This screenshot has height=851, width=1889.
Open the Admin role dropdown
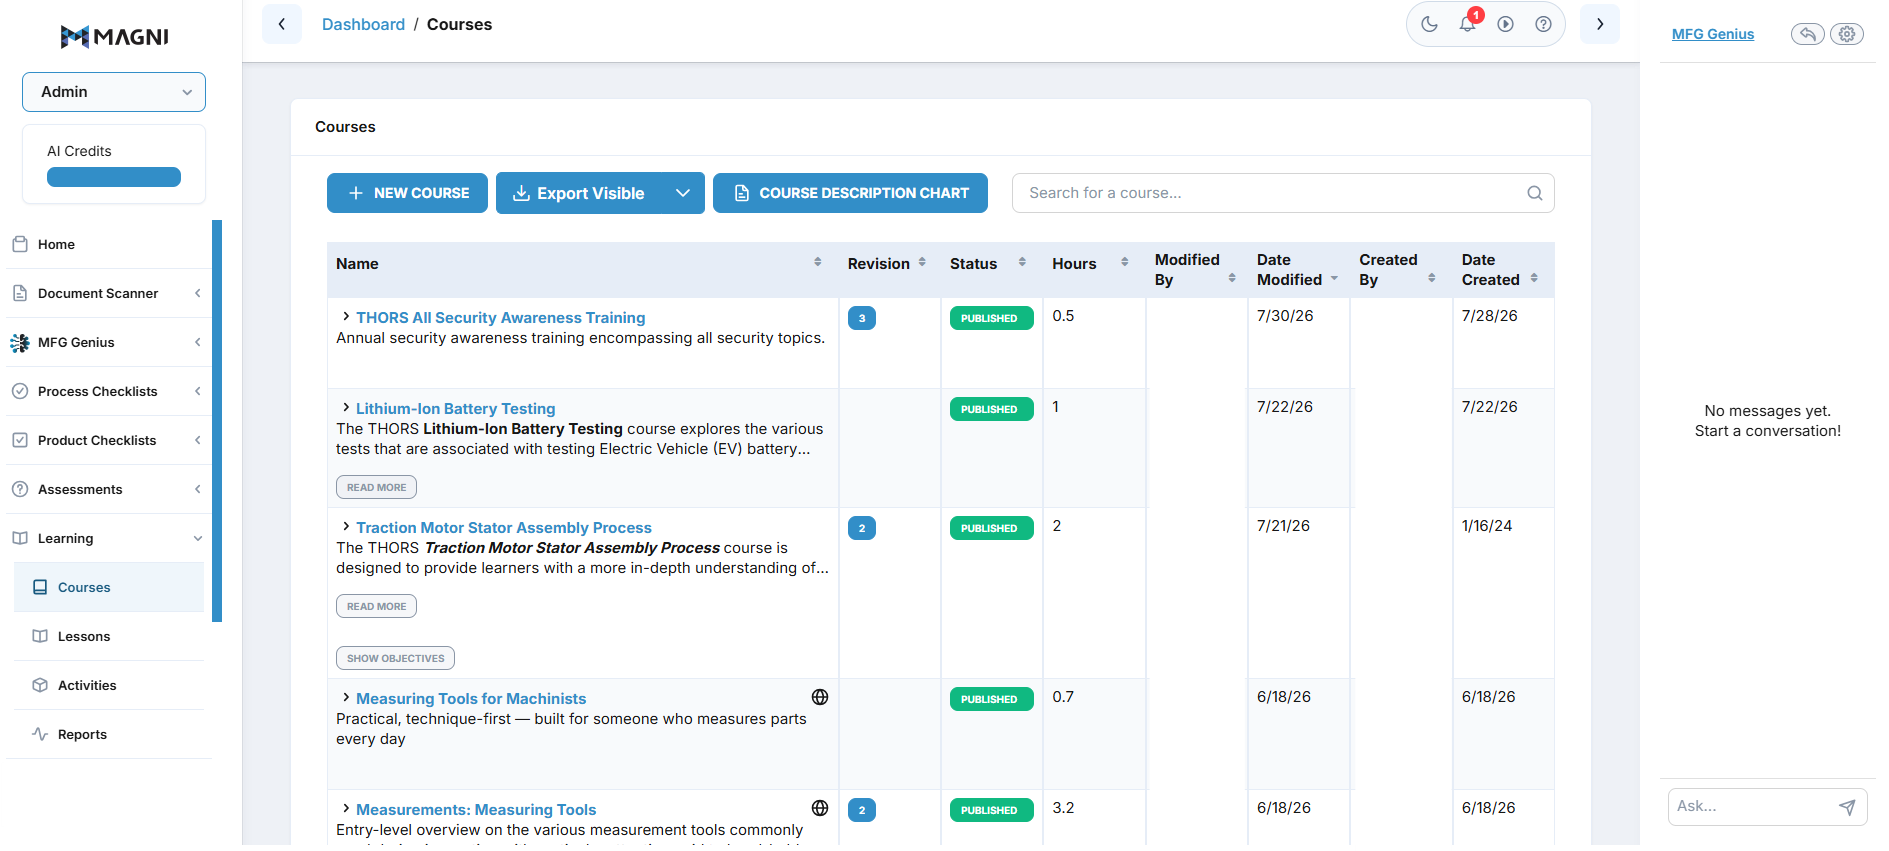coord(114,92)
